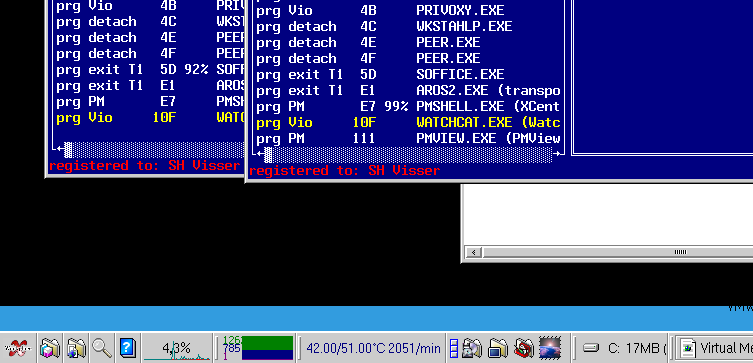Switch to the Virtual Me... window button

(715, 348)
